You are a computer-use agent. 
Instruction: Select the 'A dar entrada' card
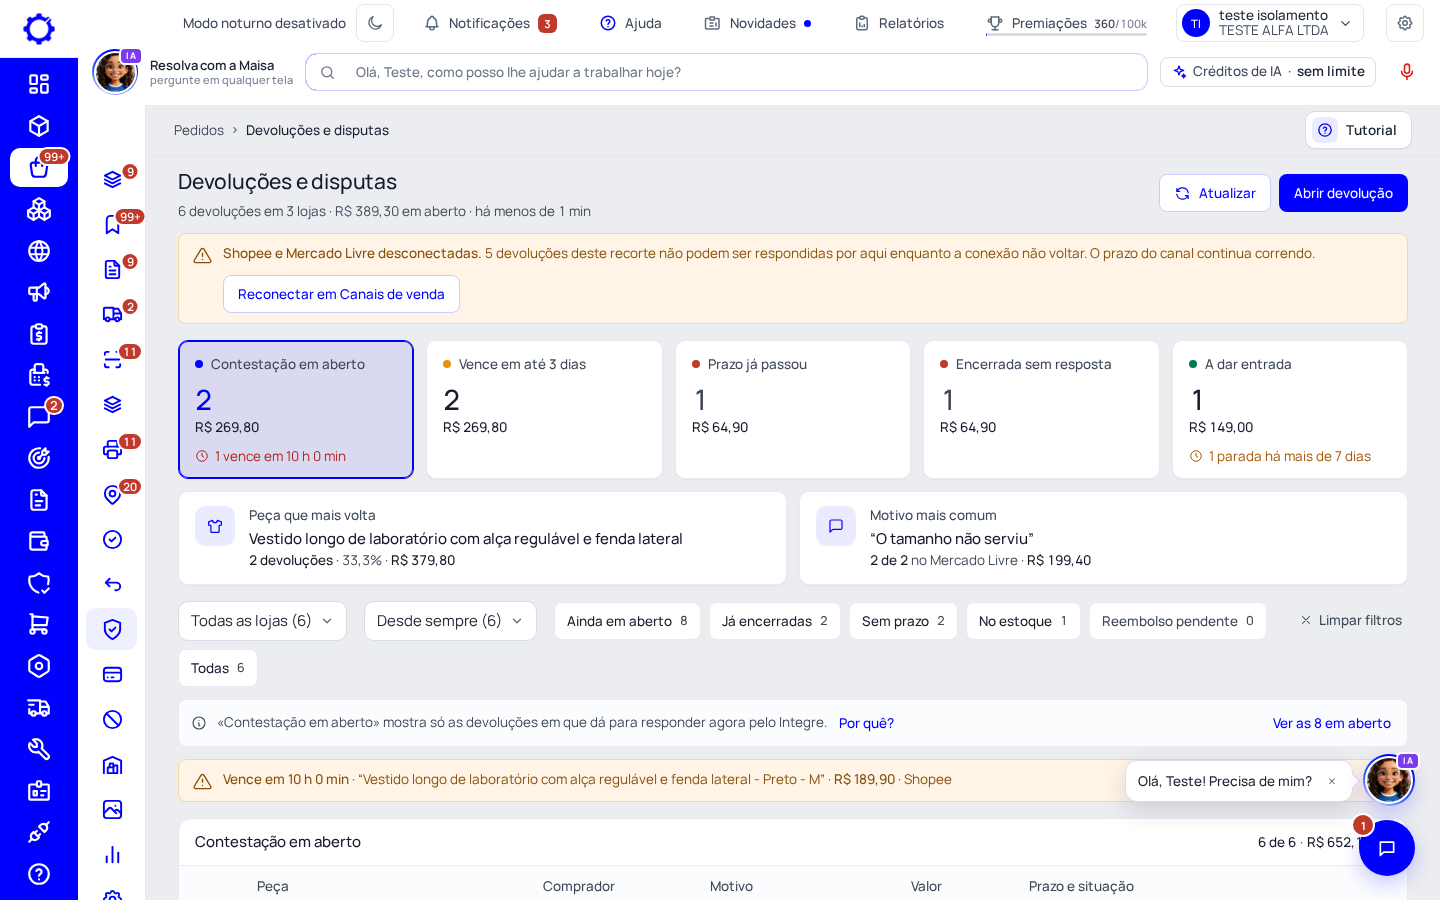(1290, 410)
